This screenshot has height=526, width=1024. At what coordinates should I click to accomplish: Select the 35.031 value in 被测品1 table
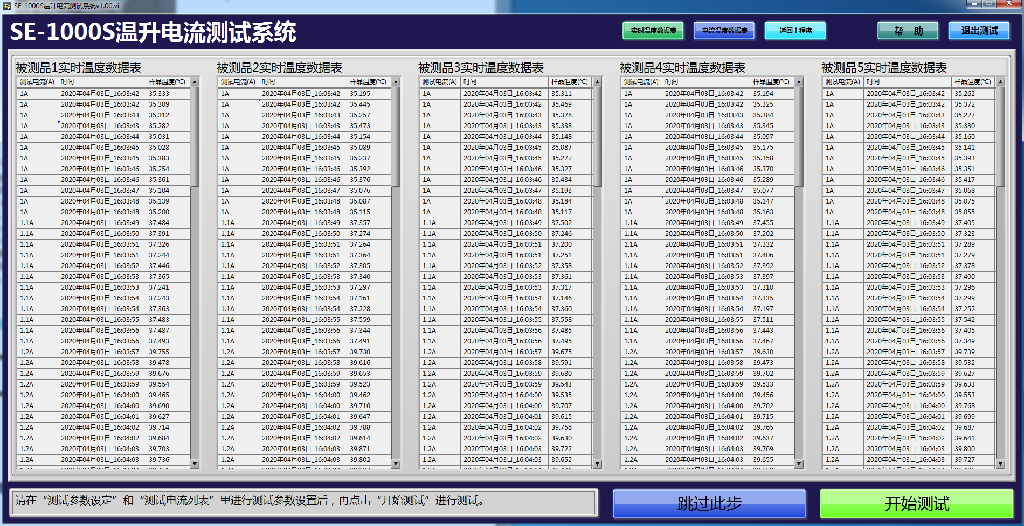[x=159, y=137]
